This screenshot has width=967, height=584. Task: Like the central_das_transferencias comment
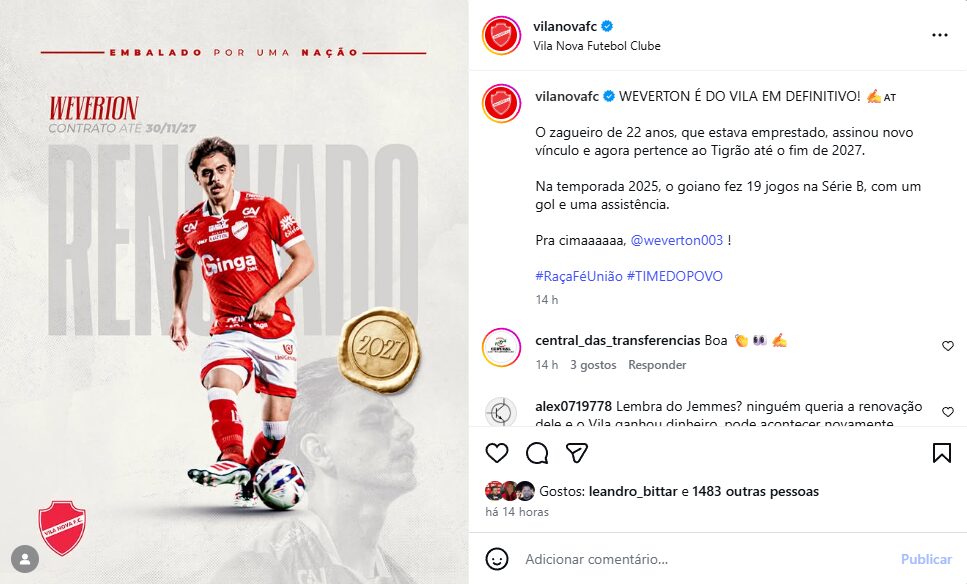tap(948, 346)
